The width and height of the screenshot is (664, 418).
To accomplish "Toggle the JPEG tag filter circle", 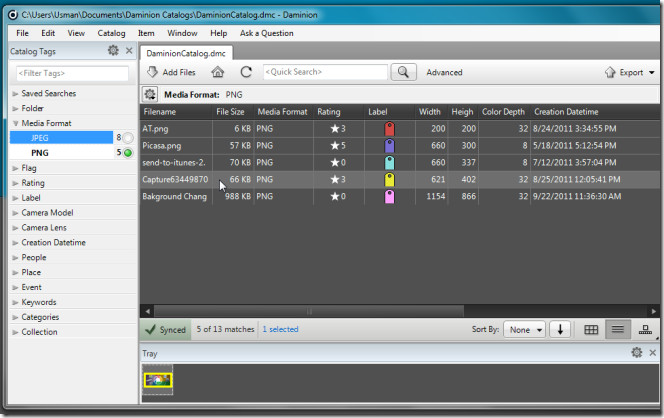I will coord(129,138).
